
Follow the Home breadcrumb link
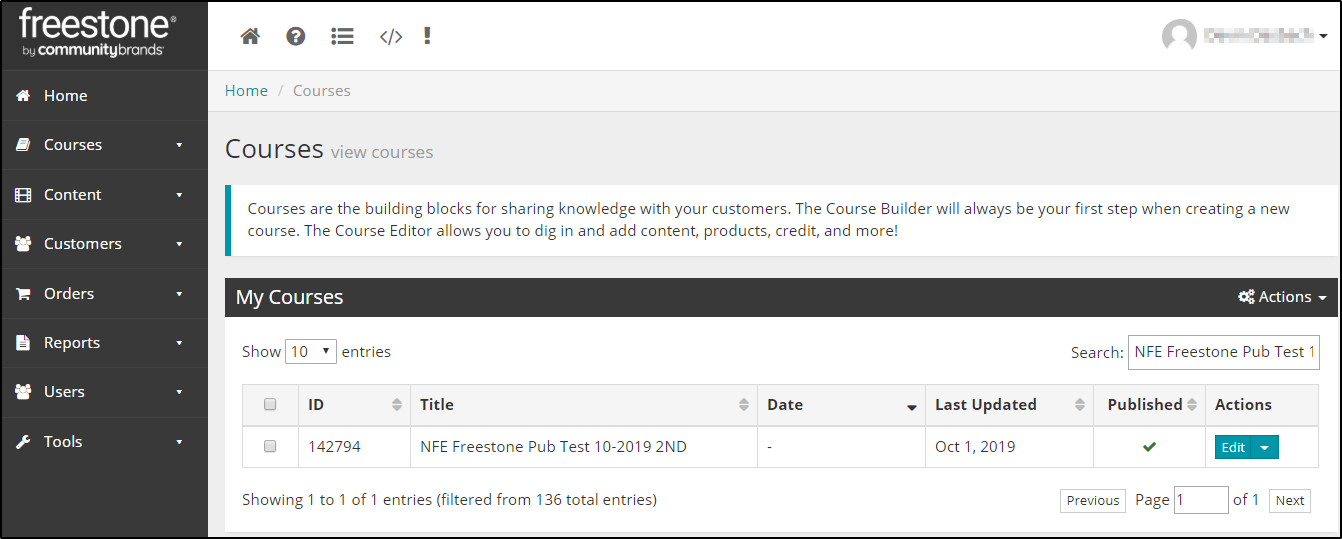pyautogui.click(x=246, y=91)
